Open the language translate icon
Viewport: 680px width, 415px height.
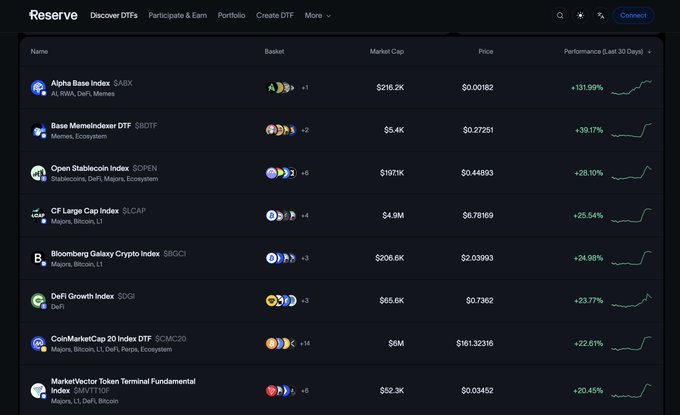pos(601,16)
